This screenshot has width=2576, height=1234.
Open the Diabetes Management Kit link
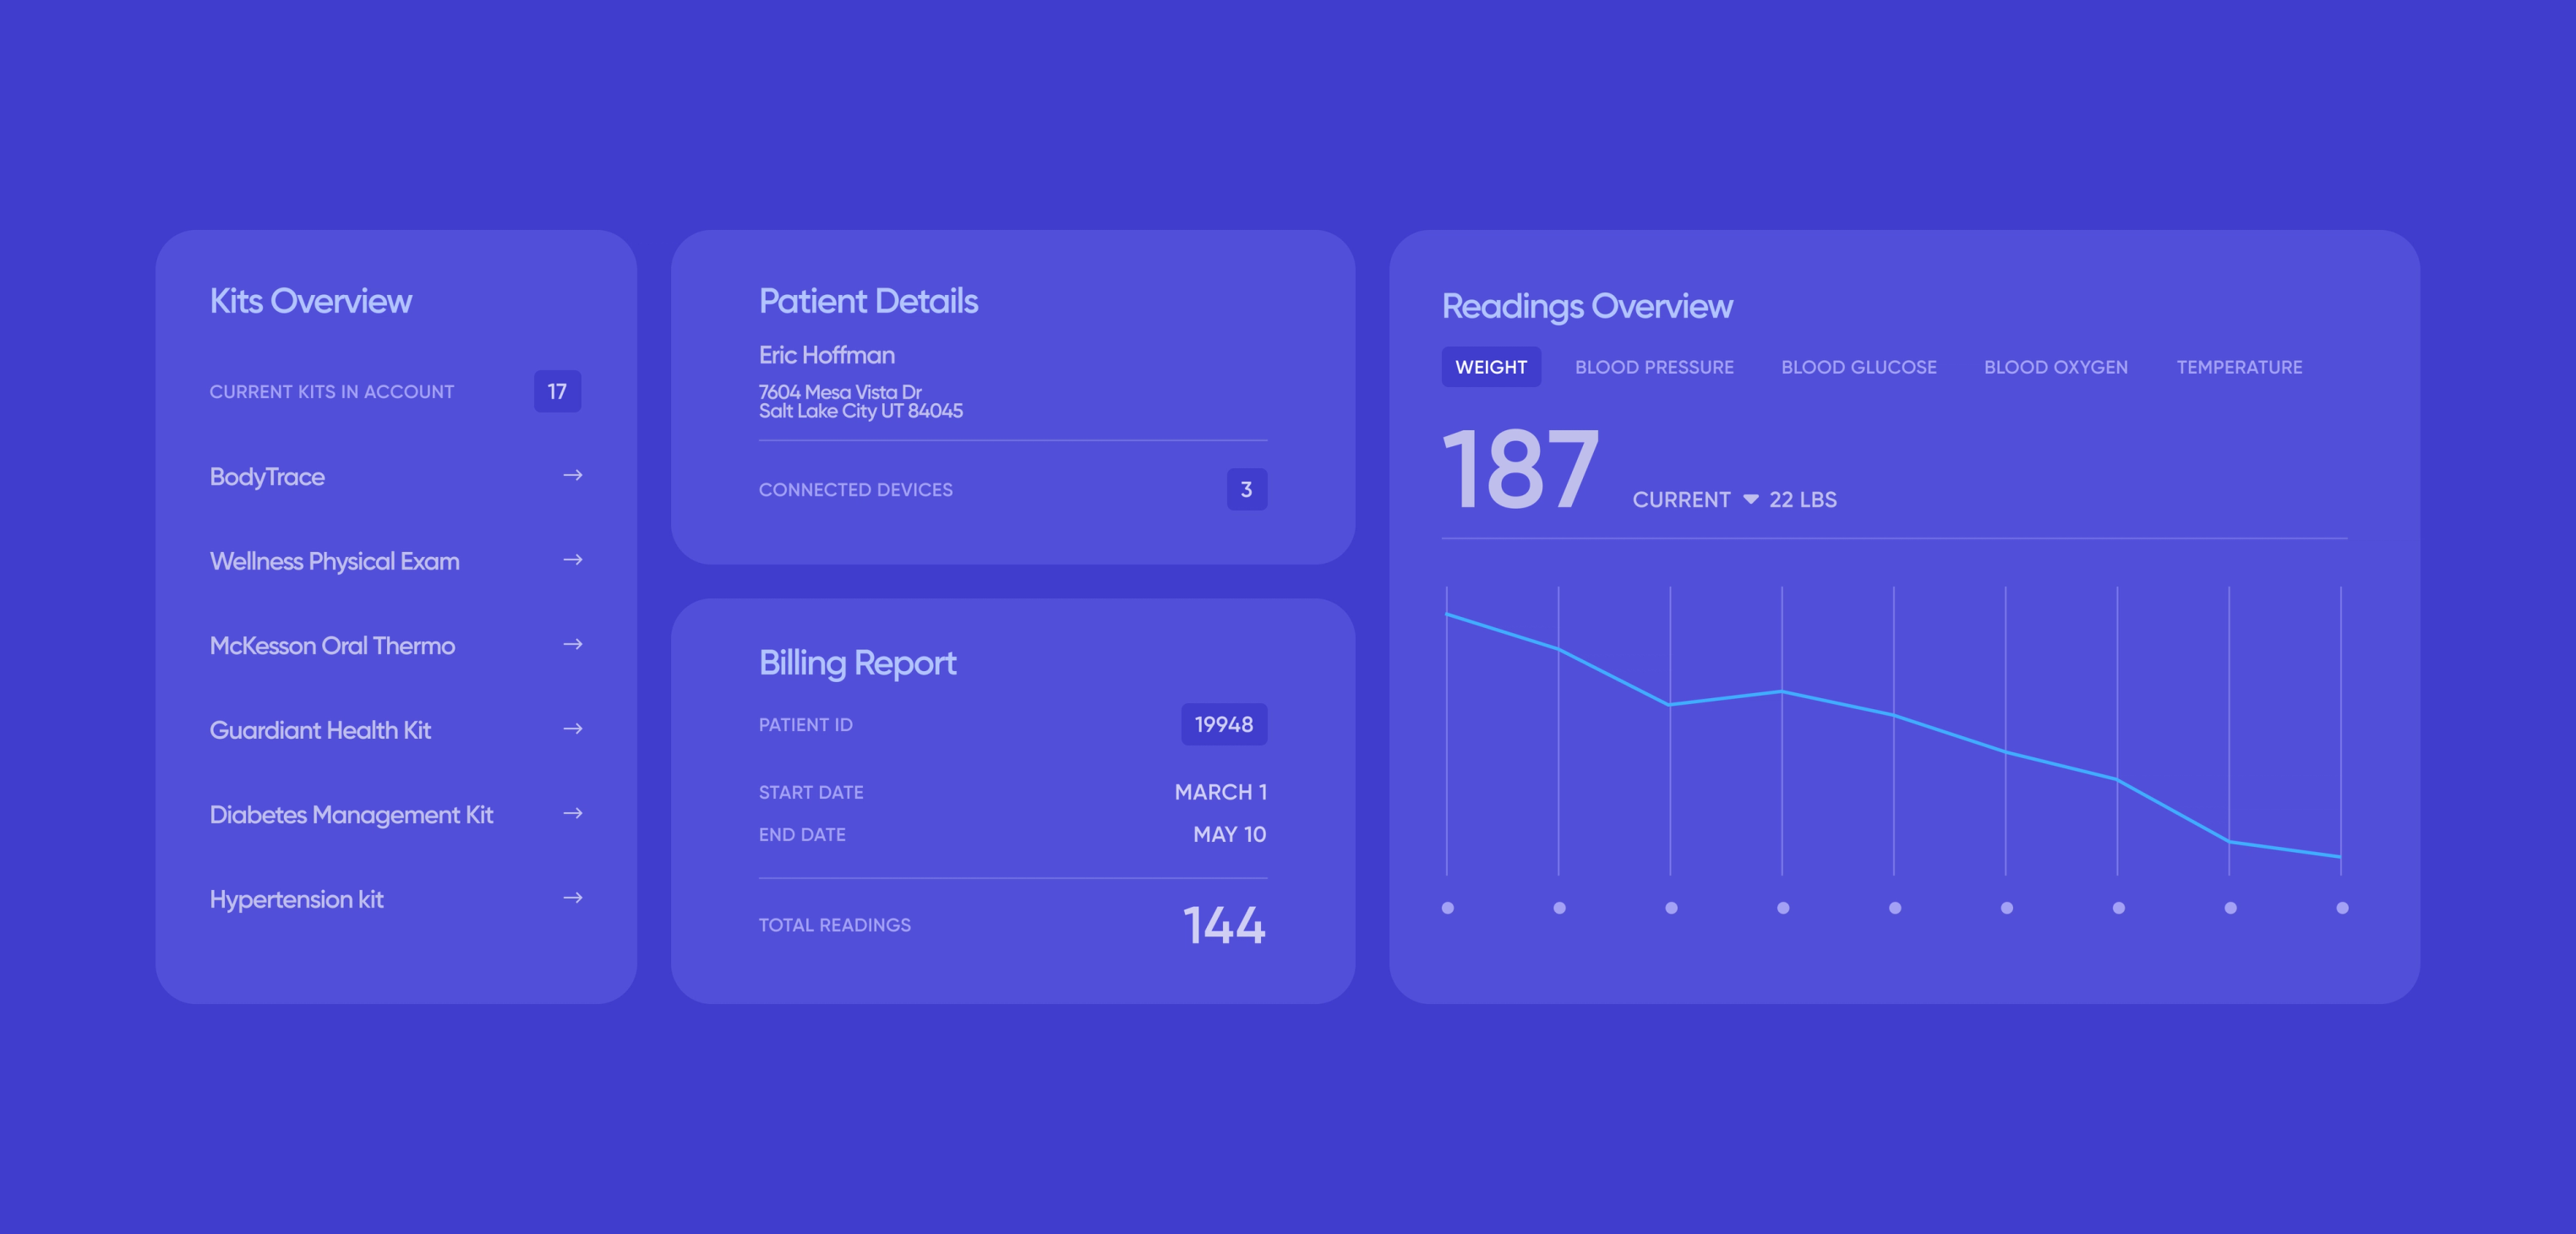351,815
